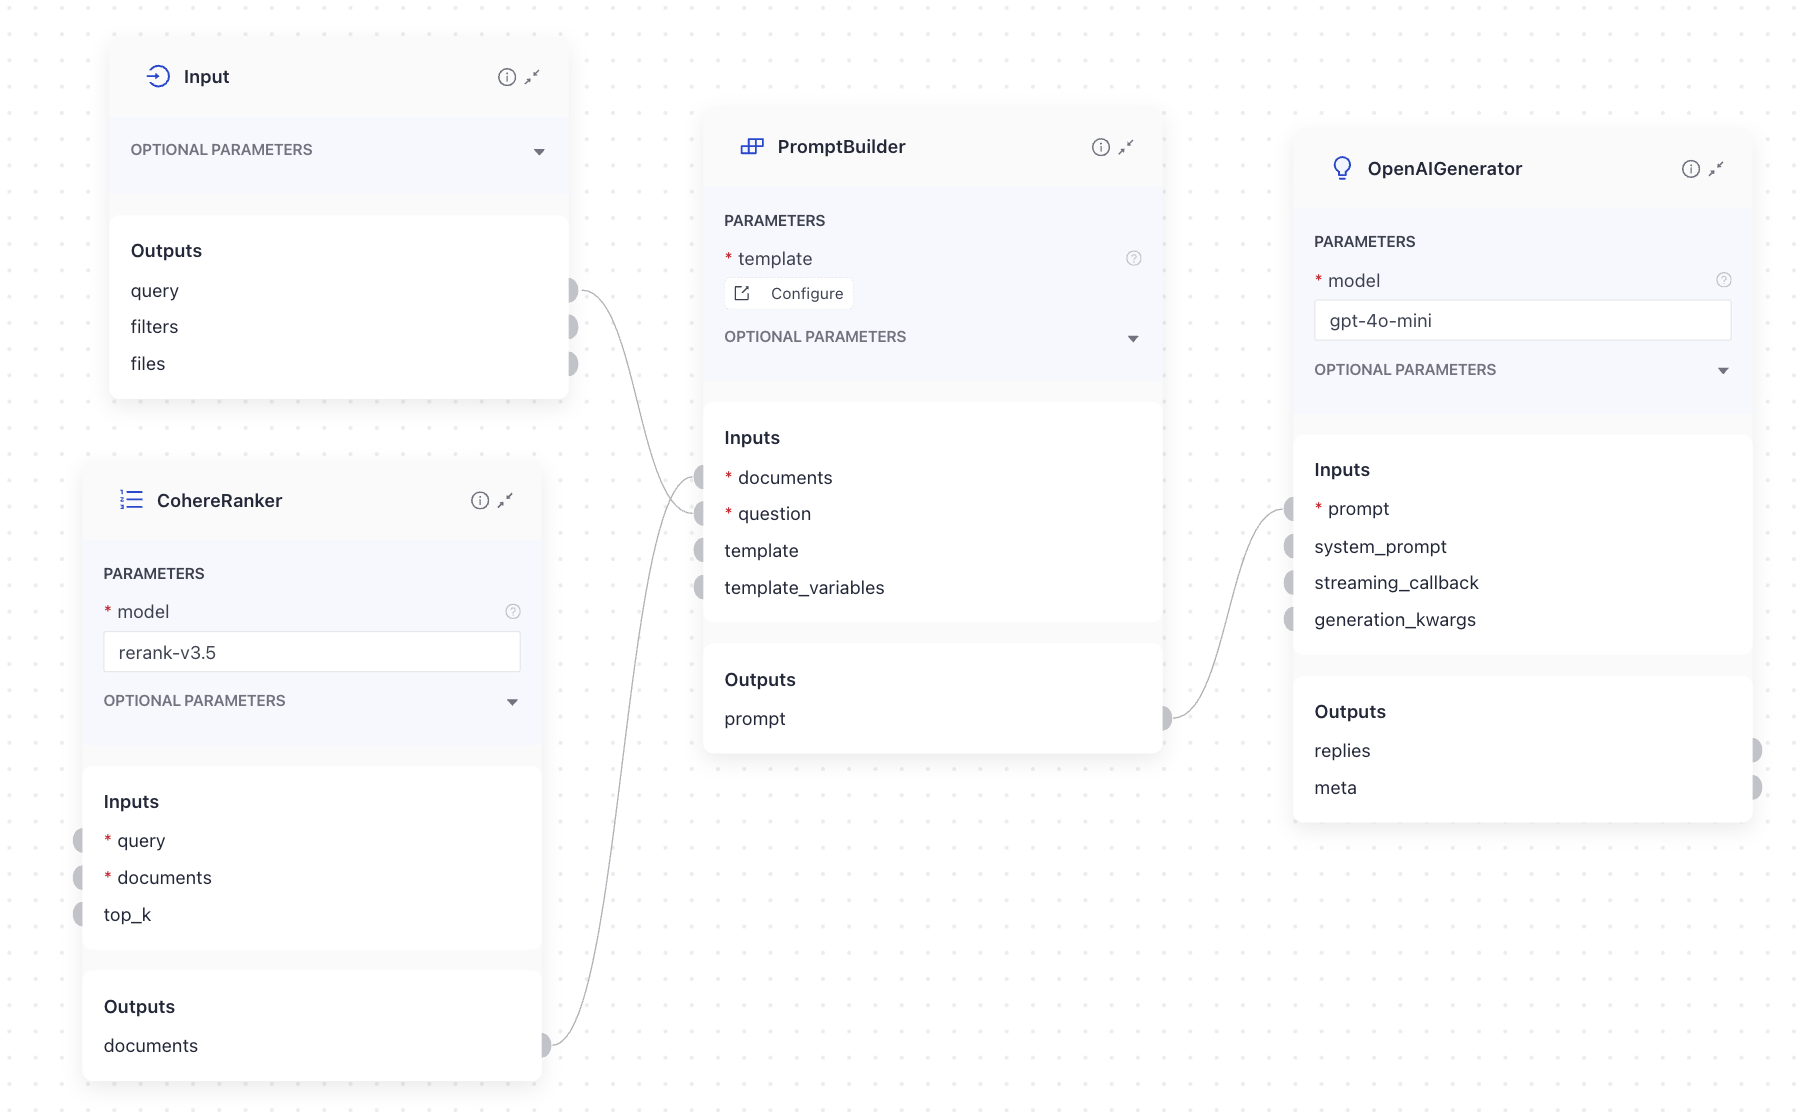Collapse the Input node card
This screenshot has width=1804, height=1120.
pyautogui.click(x=532, y=76)
